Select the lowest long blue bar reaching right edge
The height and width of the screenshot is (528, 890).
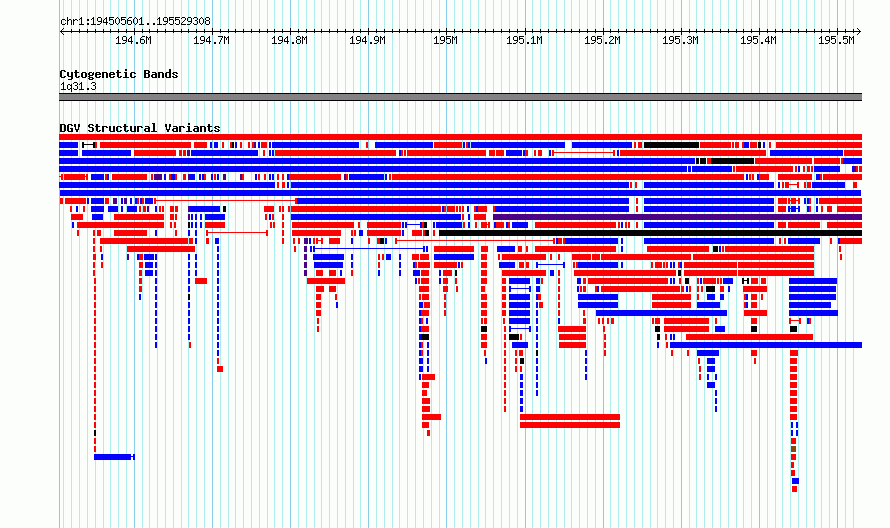766,345
